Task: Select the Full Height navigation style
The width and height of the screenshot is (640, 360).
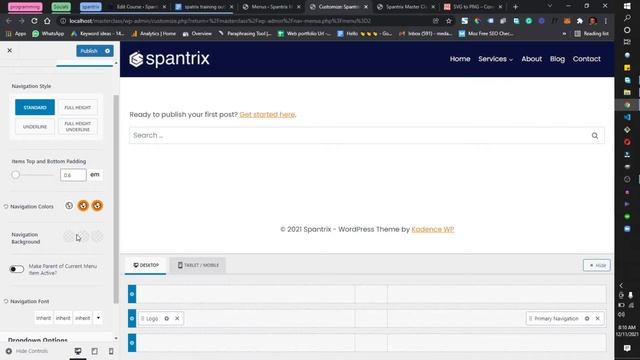Action: coord(78,107)
